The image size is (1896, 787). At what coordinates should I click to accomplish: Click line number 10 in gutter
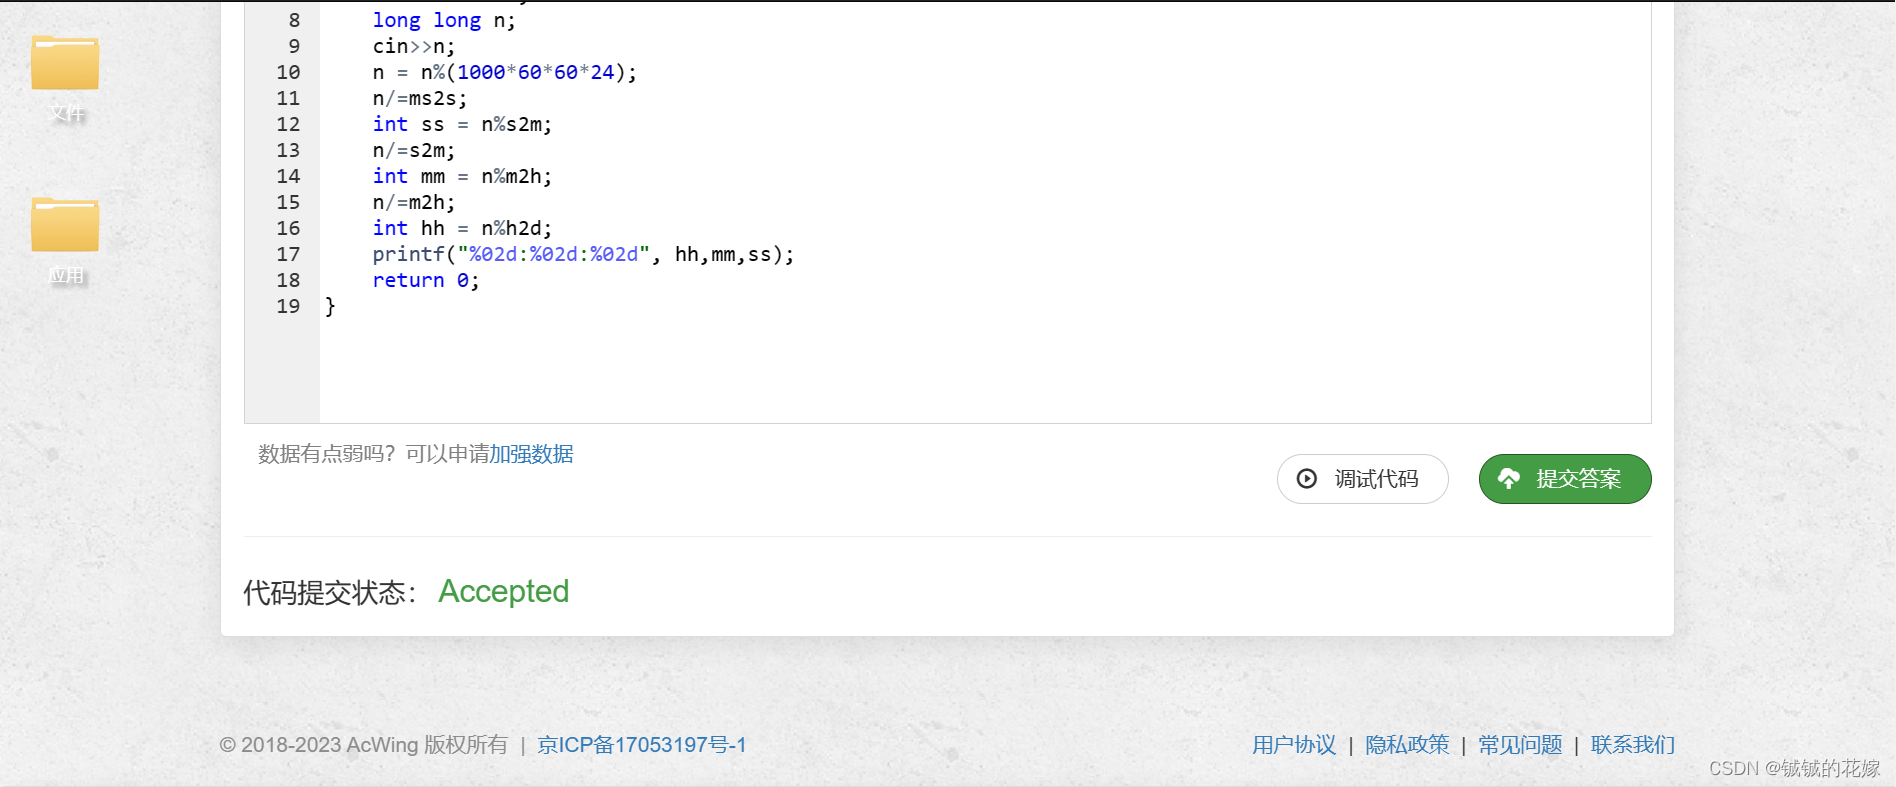pyautogui.click(x=288, y=72)
